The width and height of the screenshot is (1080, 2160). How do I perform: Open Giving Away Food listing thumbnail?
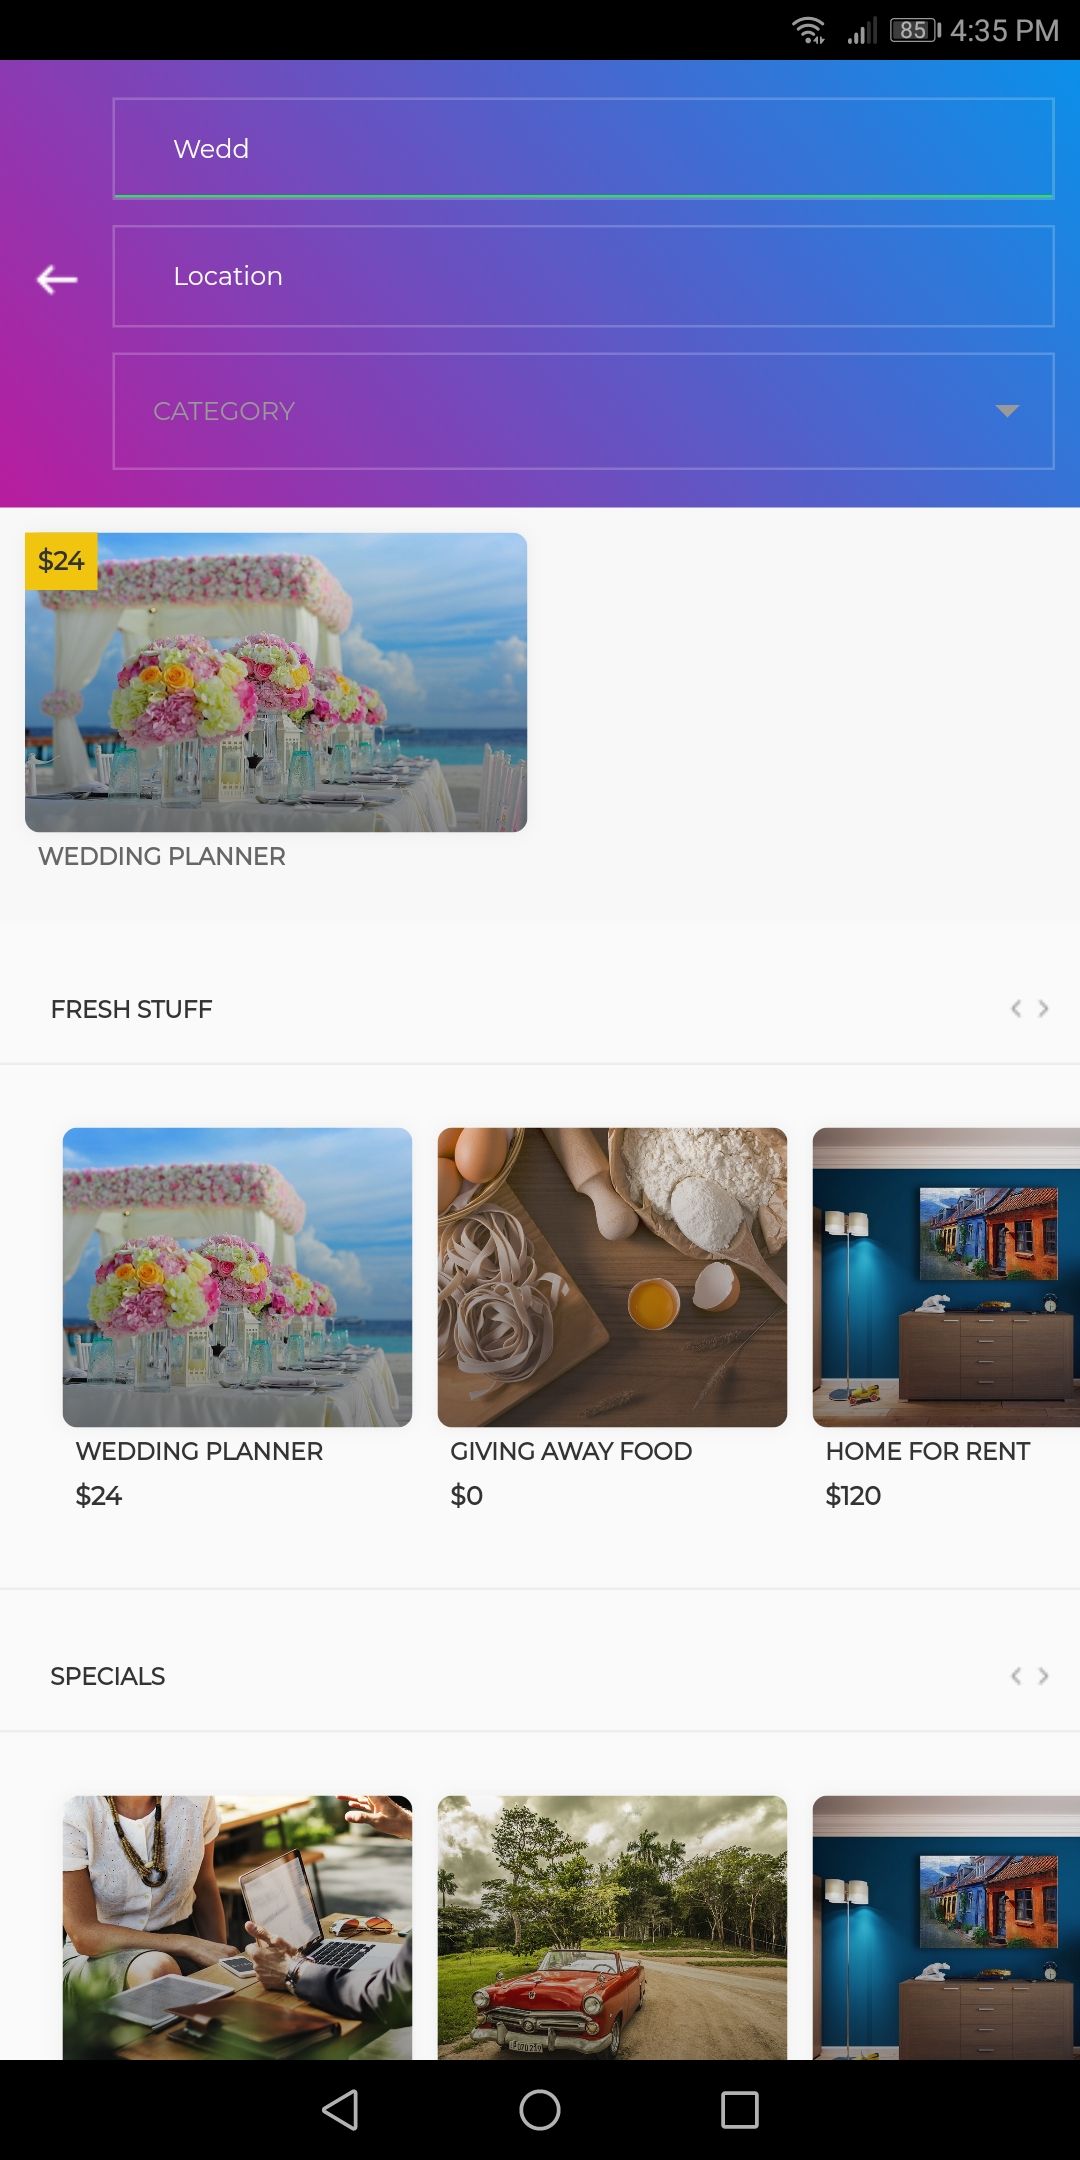[x=612, y=1277]
